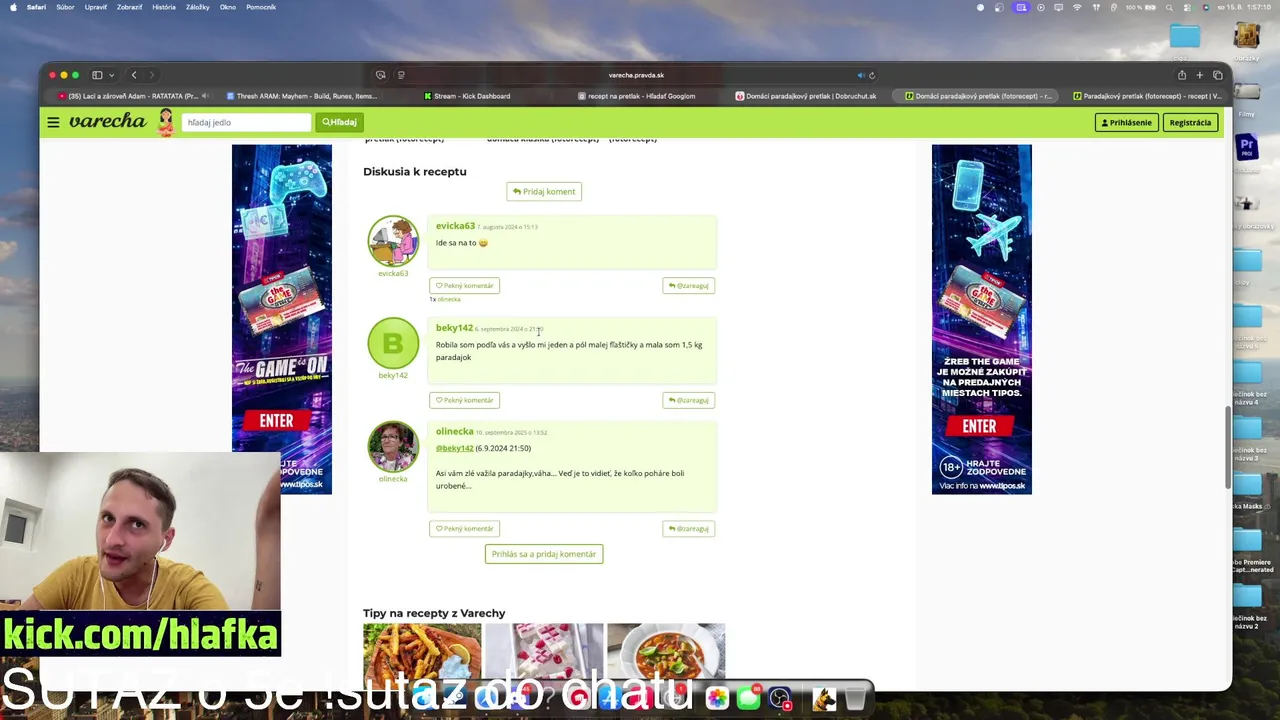Click the Registrácia button
The width and height of the screenshot is (1280, 720).
1190,122
